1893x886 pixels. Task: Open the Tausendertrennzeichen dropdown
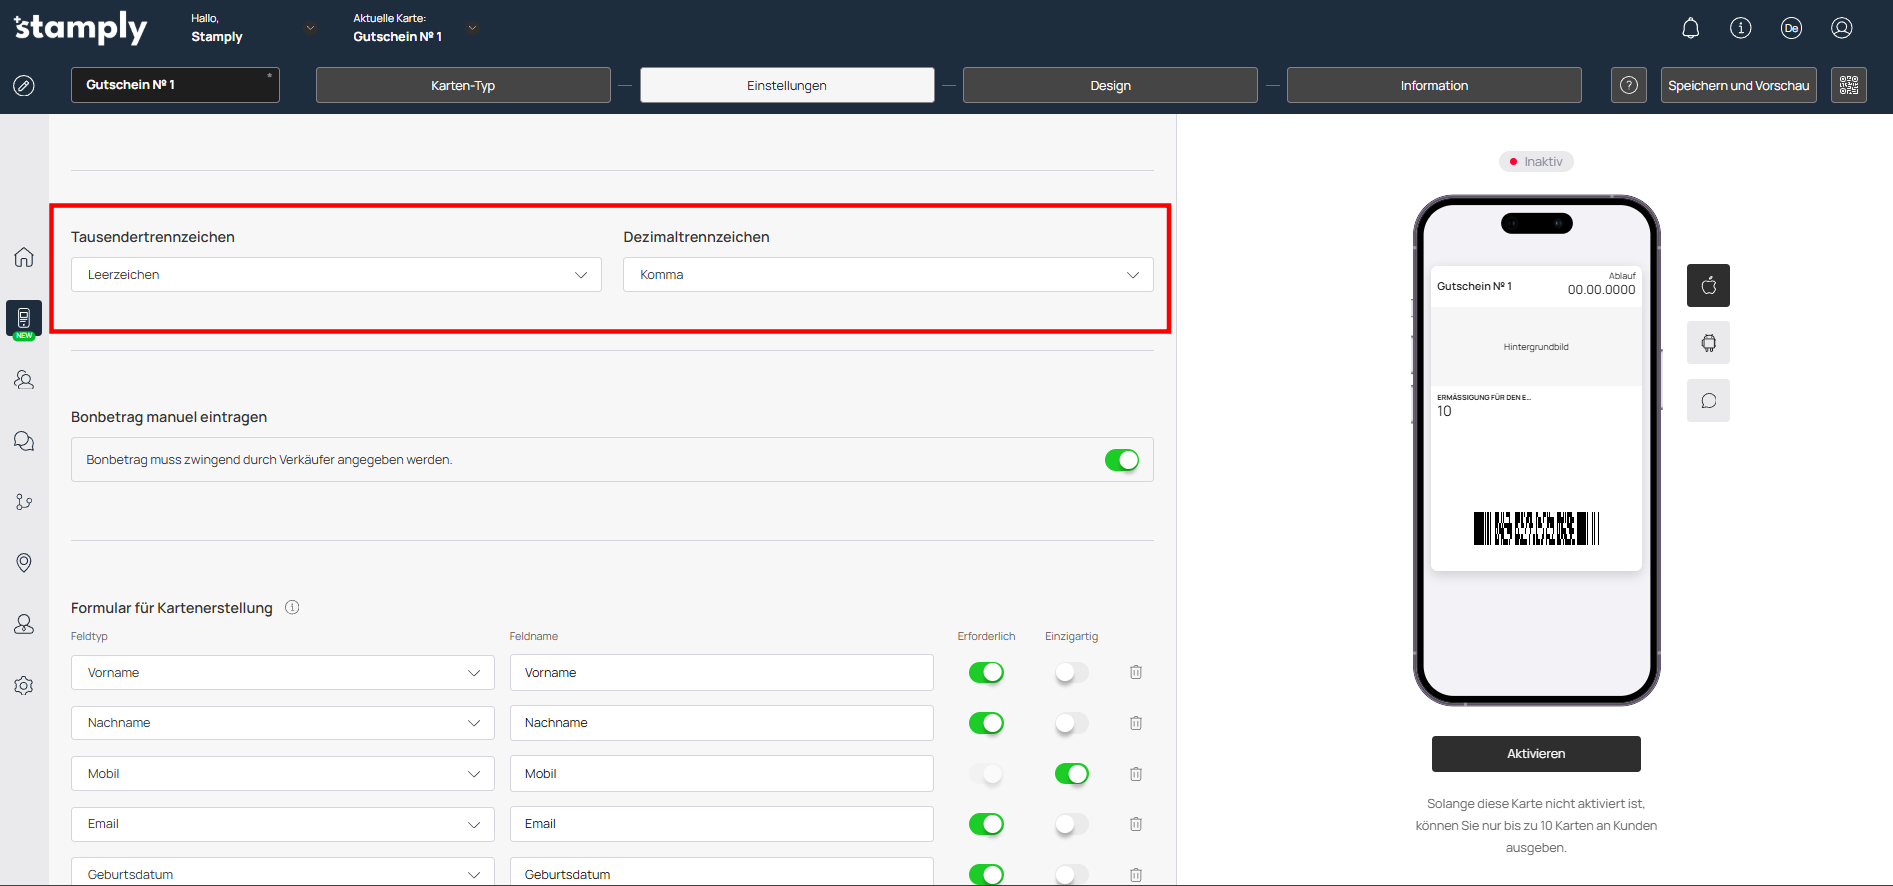tap(336, 275)
